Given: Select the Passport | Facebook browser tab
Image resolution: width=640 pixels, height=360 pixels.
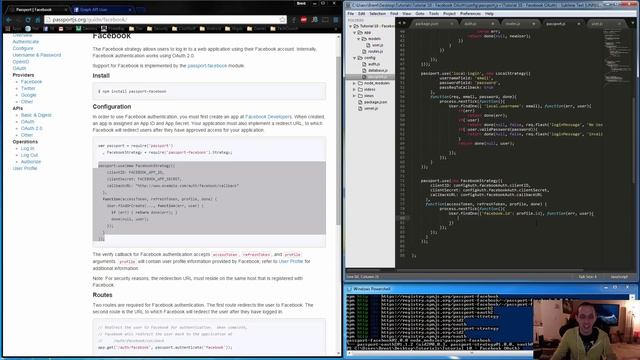Looking at the screenshot, I should 38,9.
